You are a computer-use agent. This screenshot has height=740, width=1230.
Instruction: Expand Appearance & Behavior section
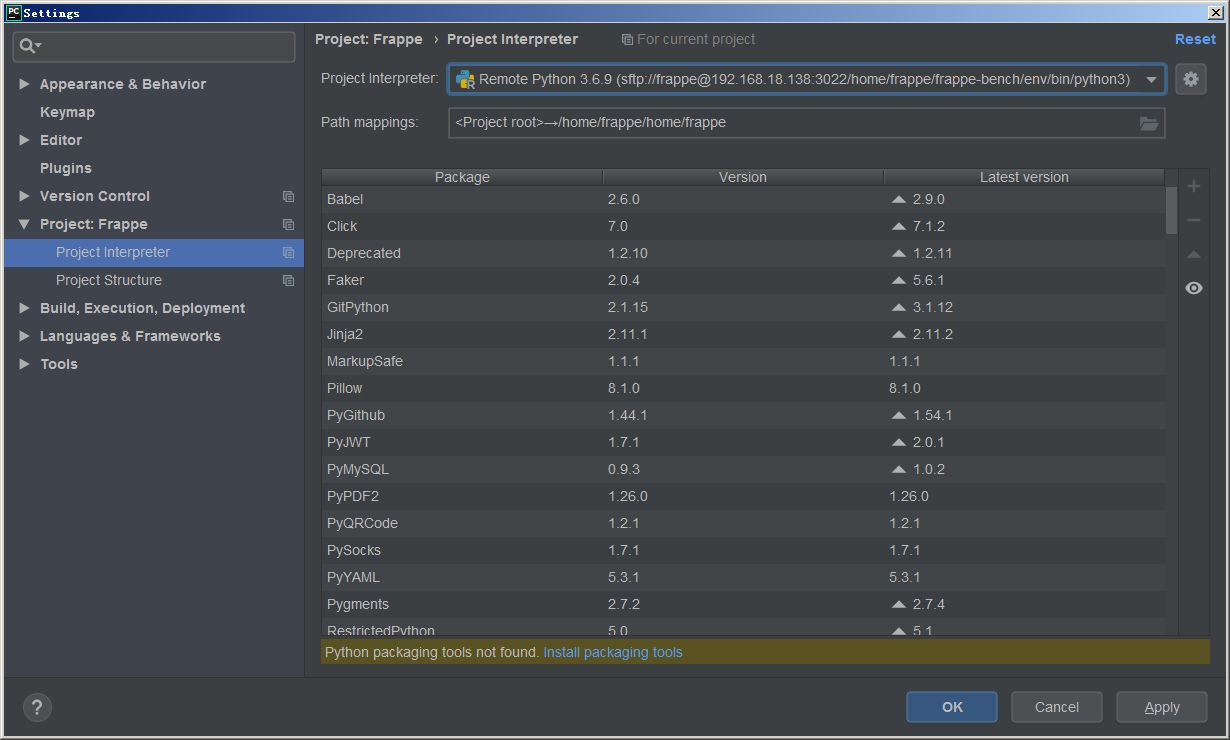point(24,84)
